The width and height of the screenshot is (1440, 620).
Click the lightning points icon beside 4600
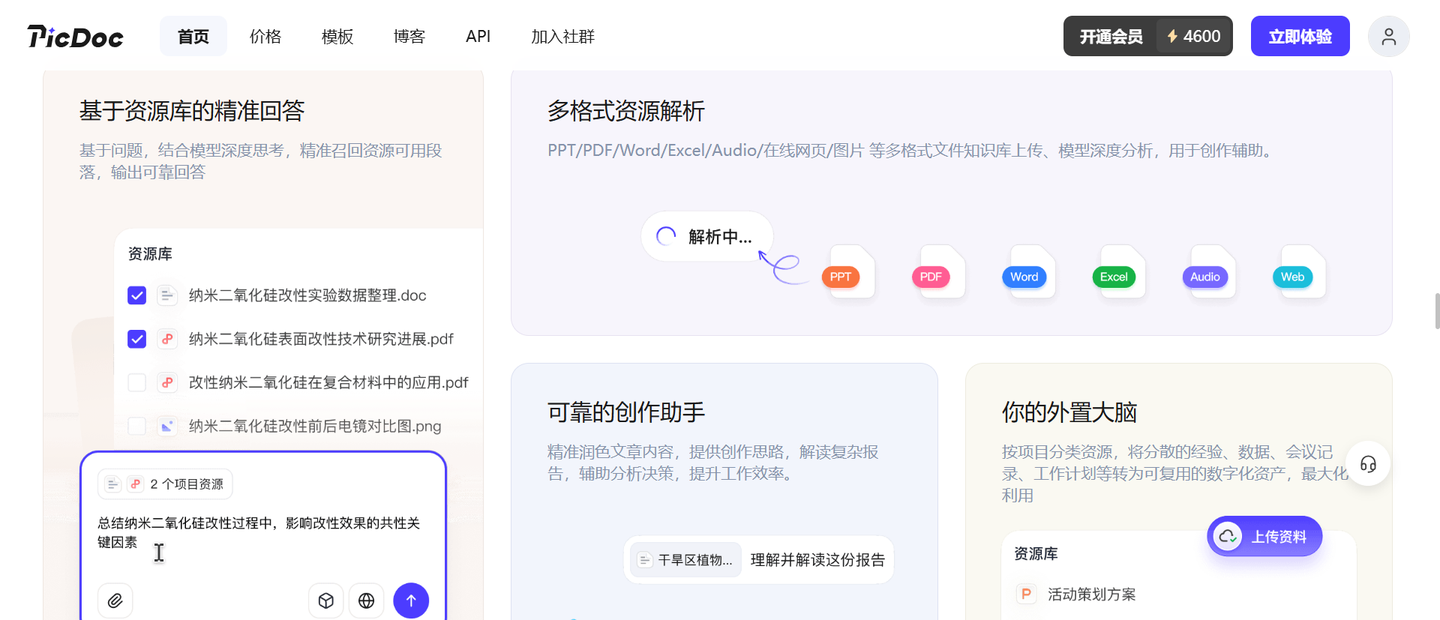tap(1172, 37)
